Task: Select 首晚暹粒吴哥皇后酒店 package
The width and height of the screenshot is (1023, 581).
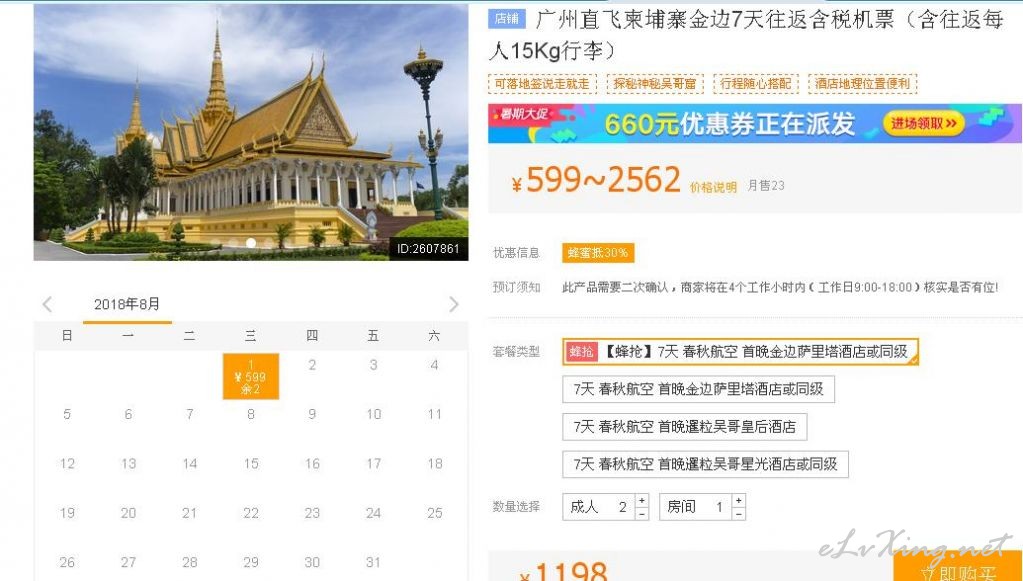Action: point(684,427)
